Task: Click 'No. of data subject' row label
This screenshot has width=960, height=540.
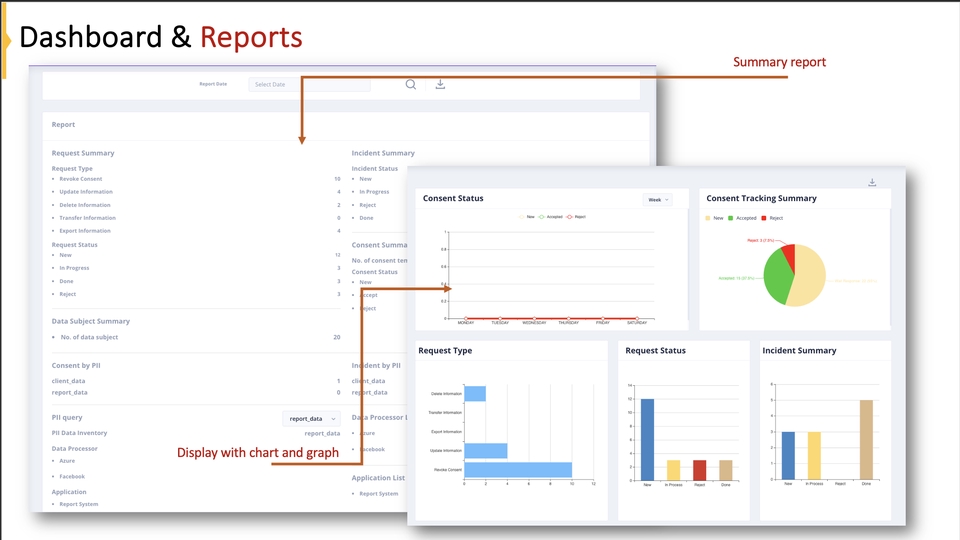Action: pyautogui.click(x=89, y=337)
